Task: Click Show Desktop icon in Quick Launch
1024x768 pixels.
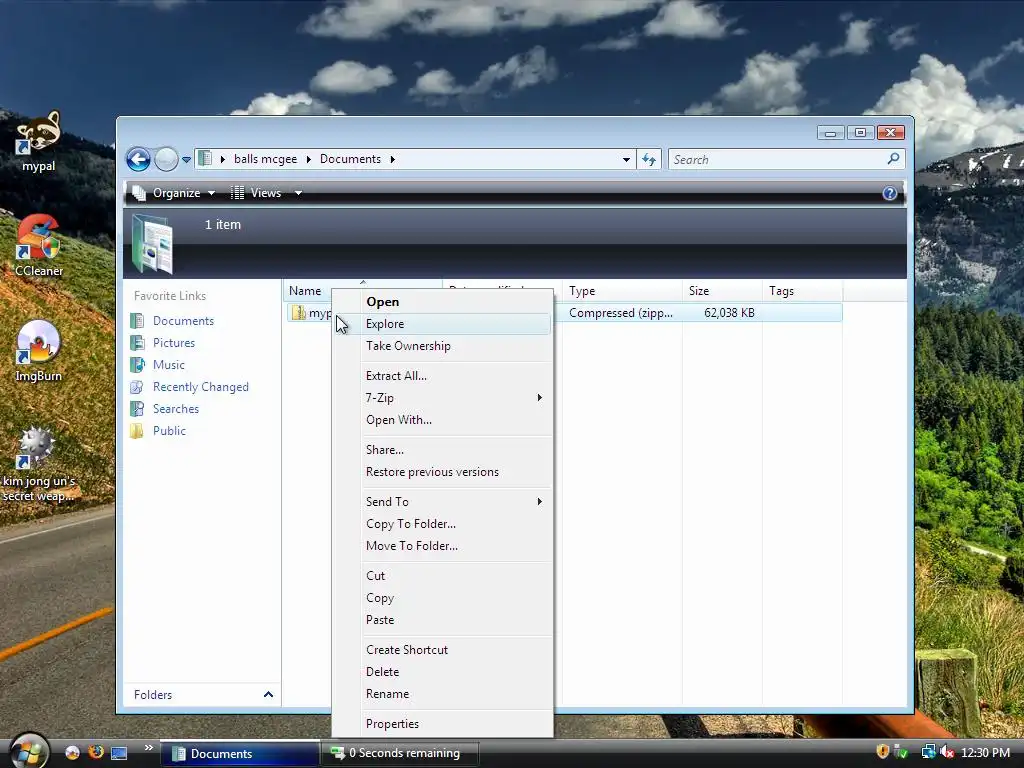Action: tap(119, 753)
